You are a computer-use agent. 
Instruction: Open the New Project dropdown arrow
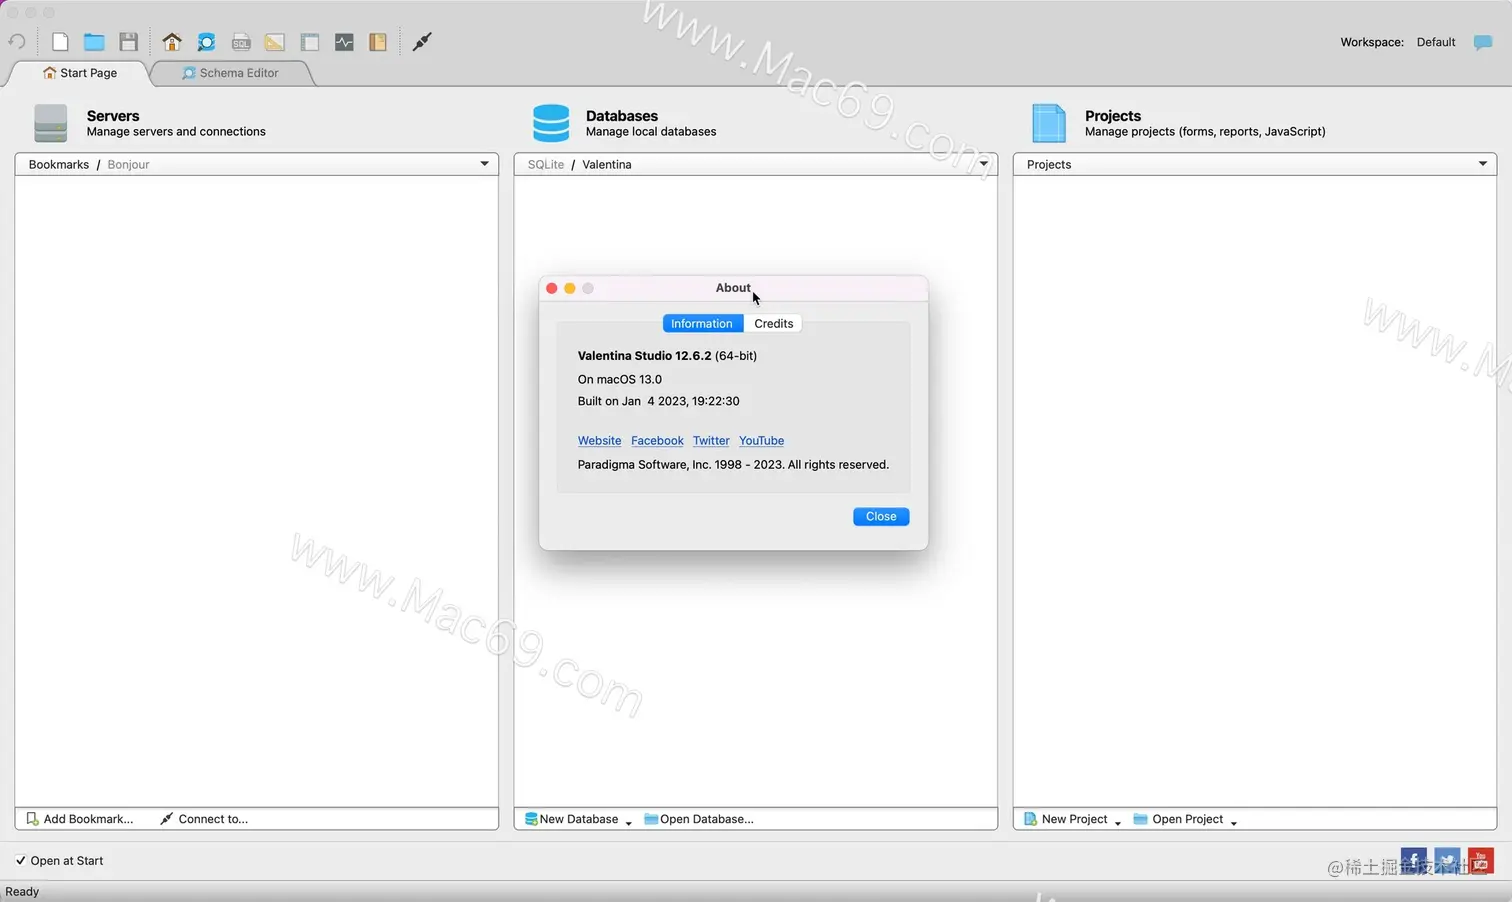pos(1118,822)
